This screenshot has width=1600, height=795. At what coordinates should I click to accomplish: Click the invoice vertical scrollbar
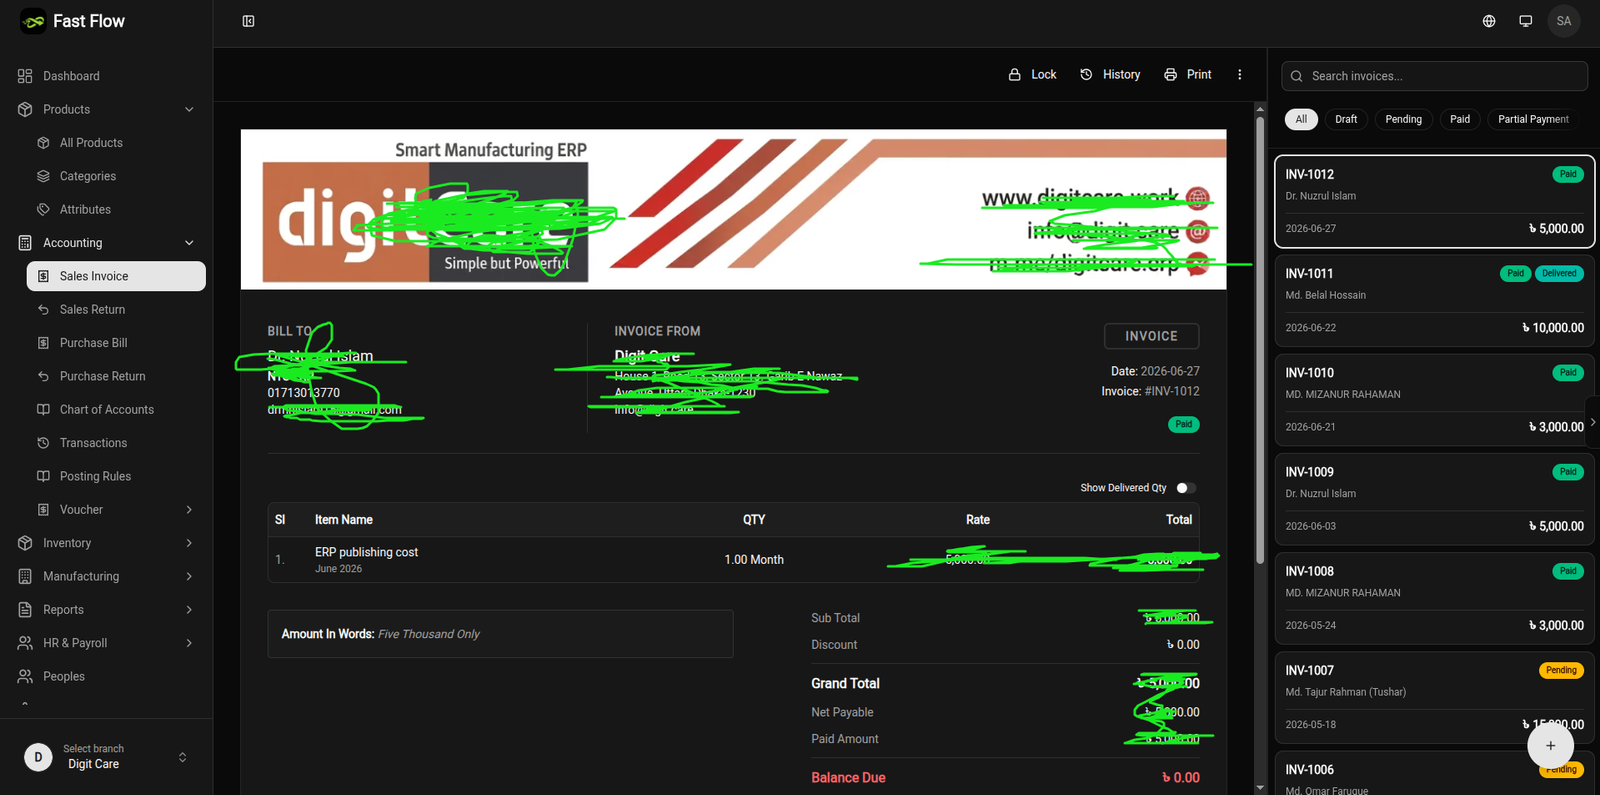pyautogui.click(x=1260, y=340)
